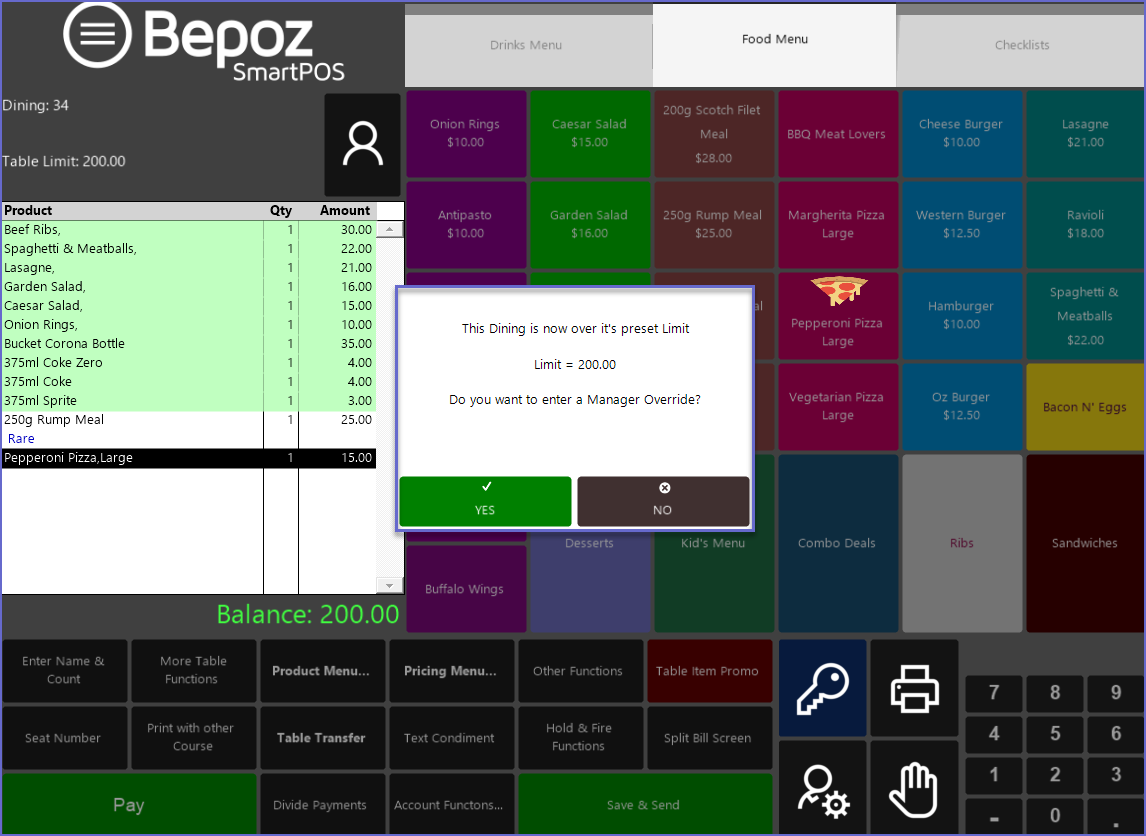Image resolution: width=1146 pixels, height=836 pixels.
Task: Open the Bepoz hamburger menu icon
Action: (x=97, y=34)
